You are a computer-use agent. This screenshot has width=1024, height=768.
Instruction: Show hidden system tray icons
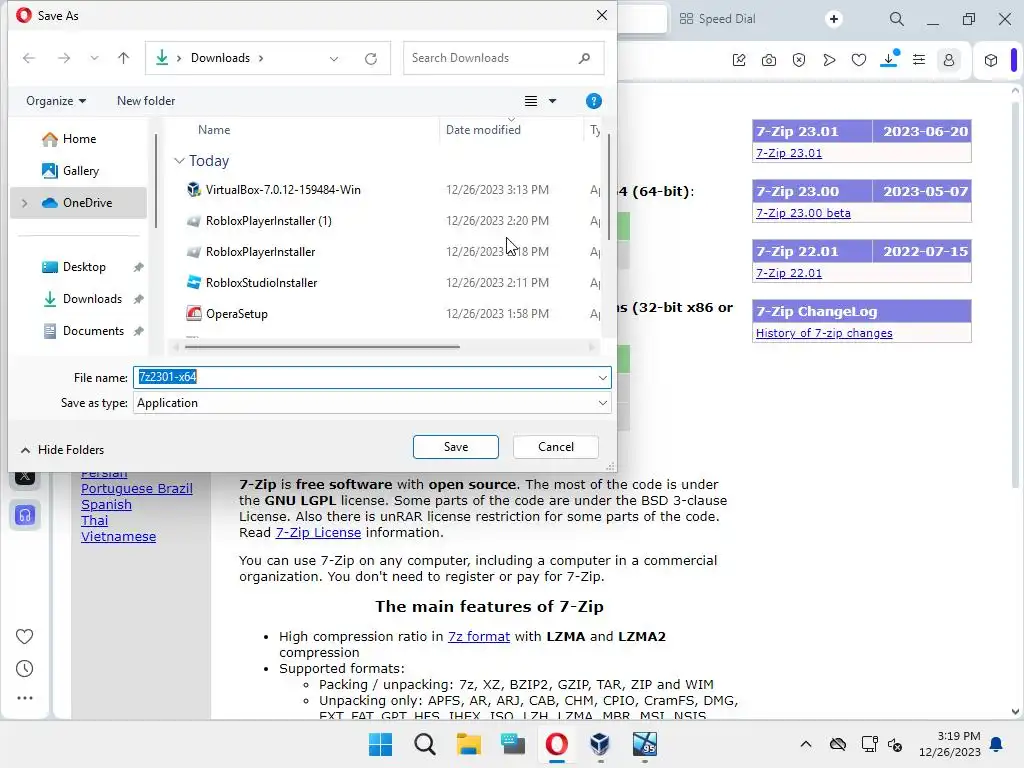point(806,744)
